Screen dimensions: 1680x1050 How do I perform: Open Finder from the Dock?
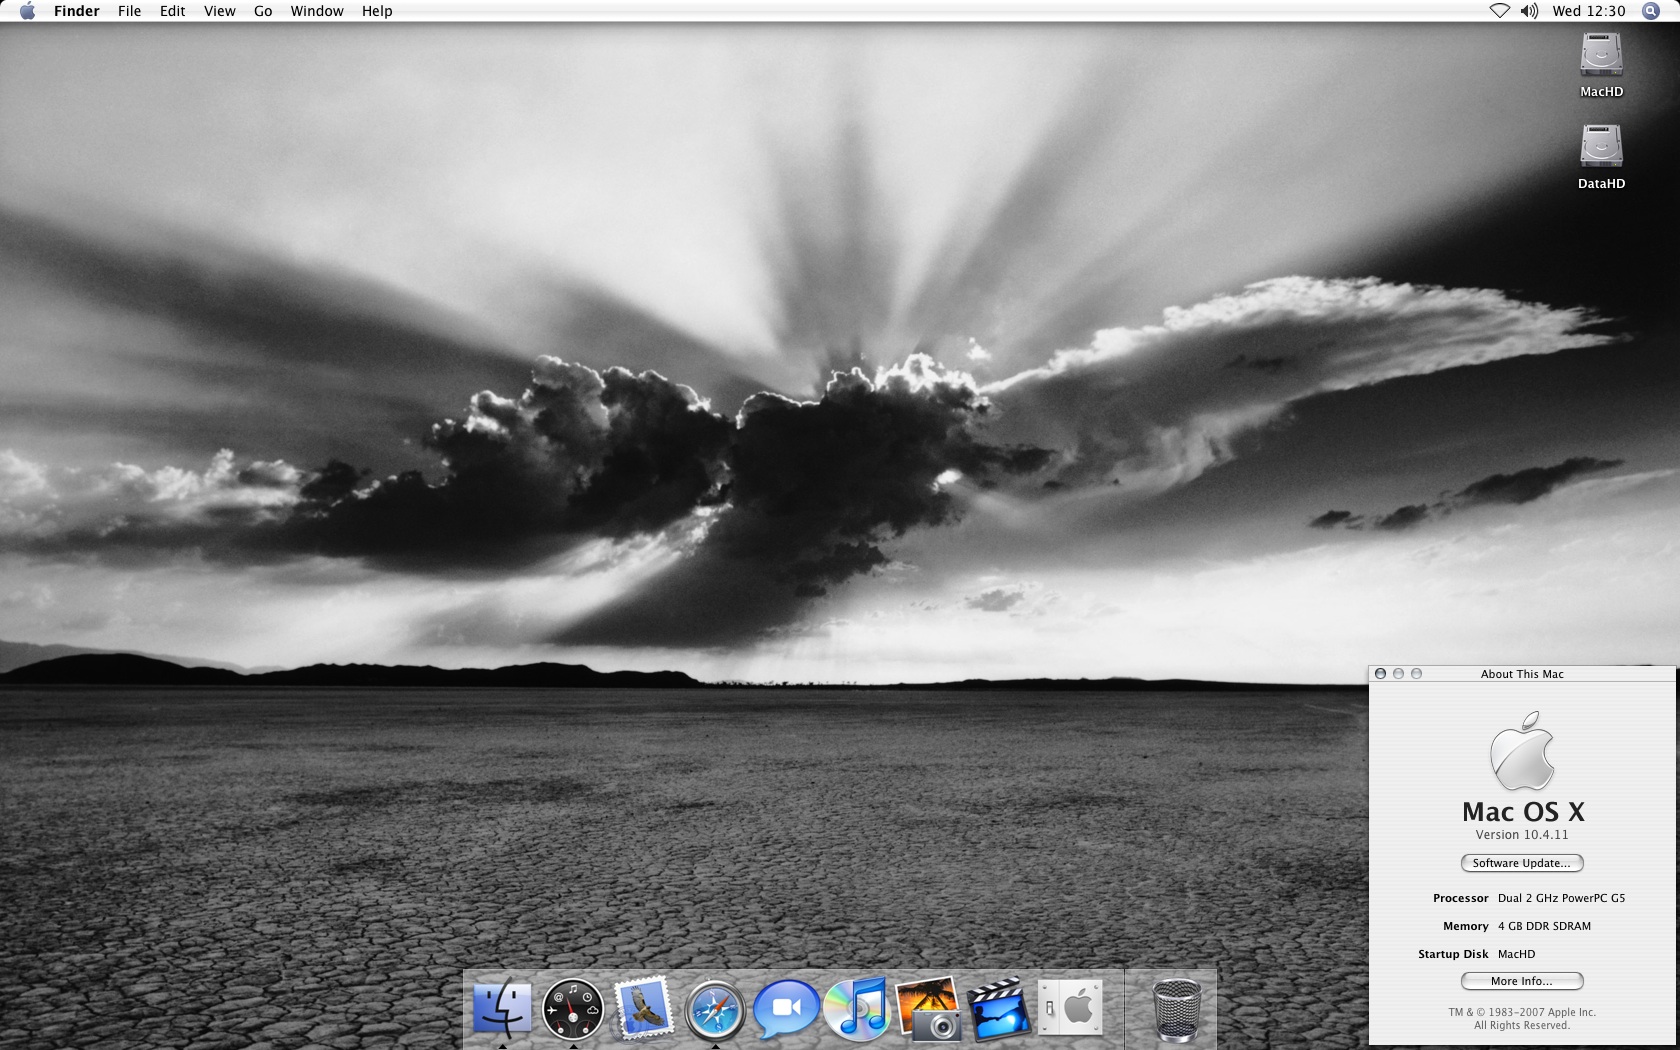click(x=502, y=1008)
